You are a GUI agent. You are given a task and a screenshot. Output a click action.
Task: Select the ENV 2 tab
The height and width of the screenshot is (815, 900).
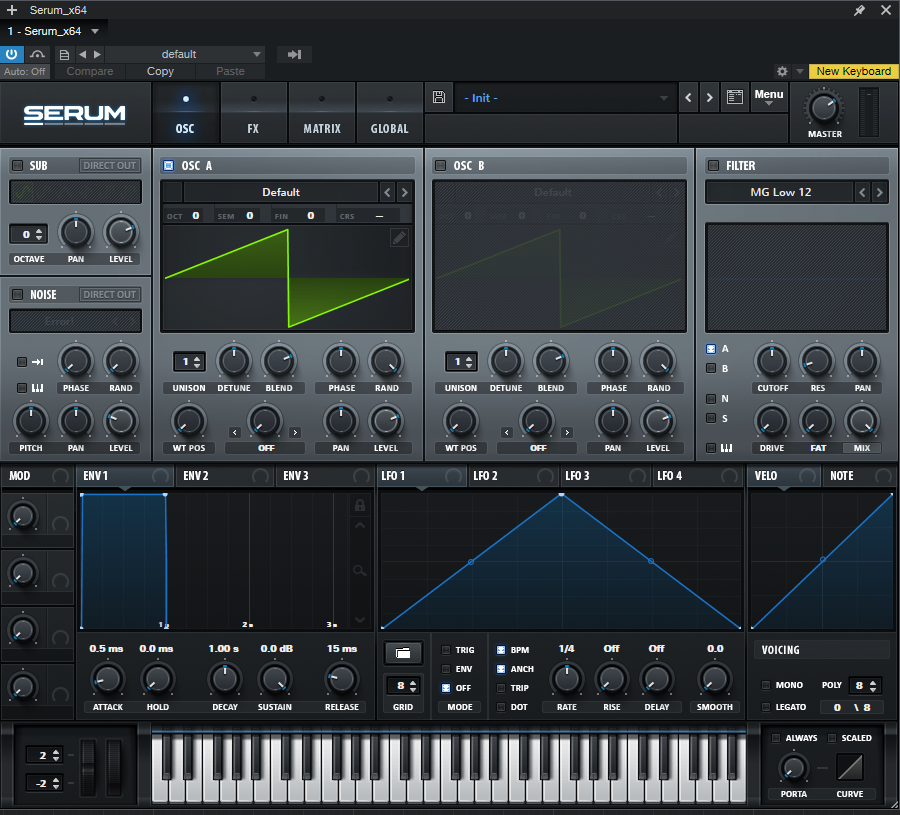tap(226, 476)
